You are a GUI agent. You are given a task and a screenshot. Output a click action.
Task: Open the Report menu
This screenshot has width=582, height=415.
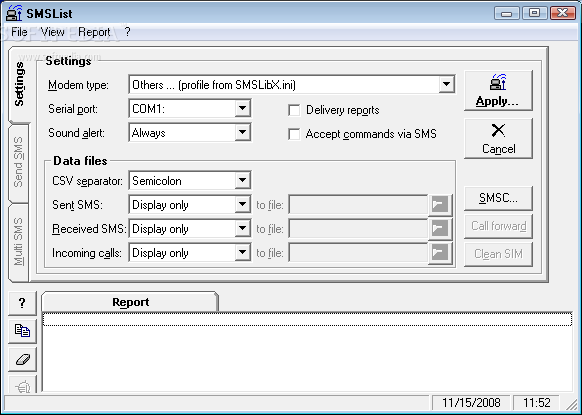pyautogui.click(x=94, y=32)
